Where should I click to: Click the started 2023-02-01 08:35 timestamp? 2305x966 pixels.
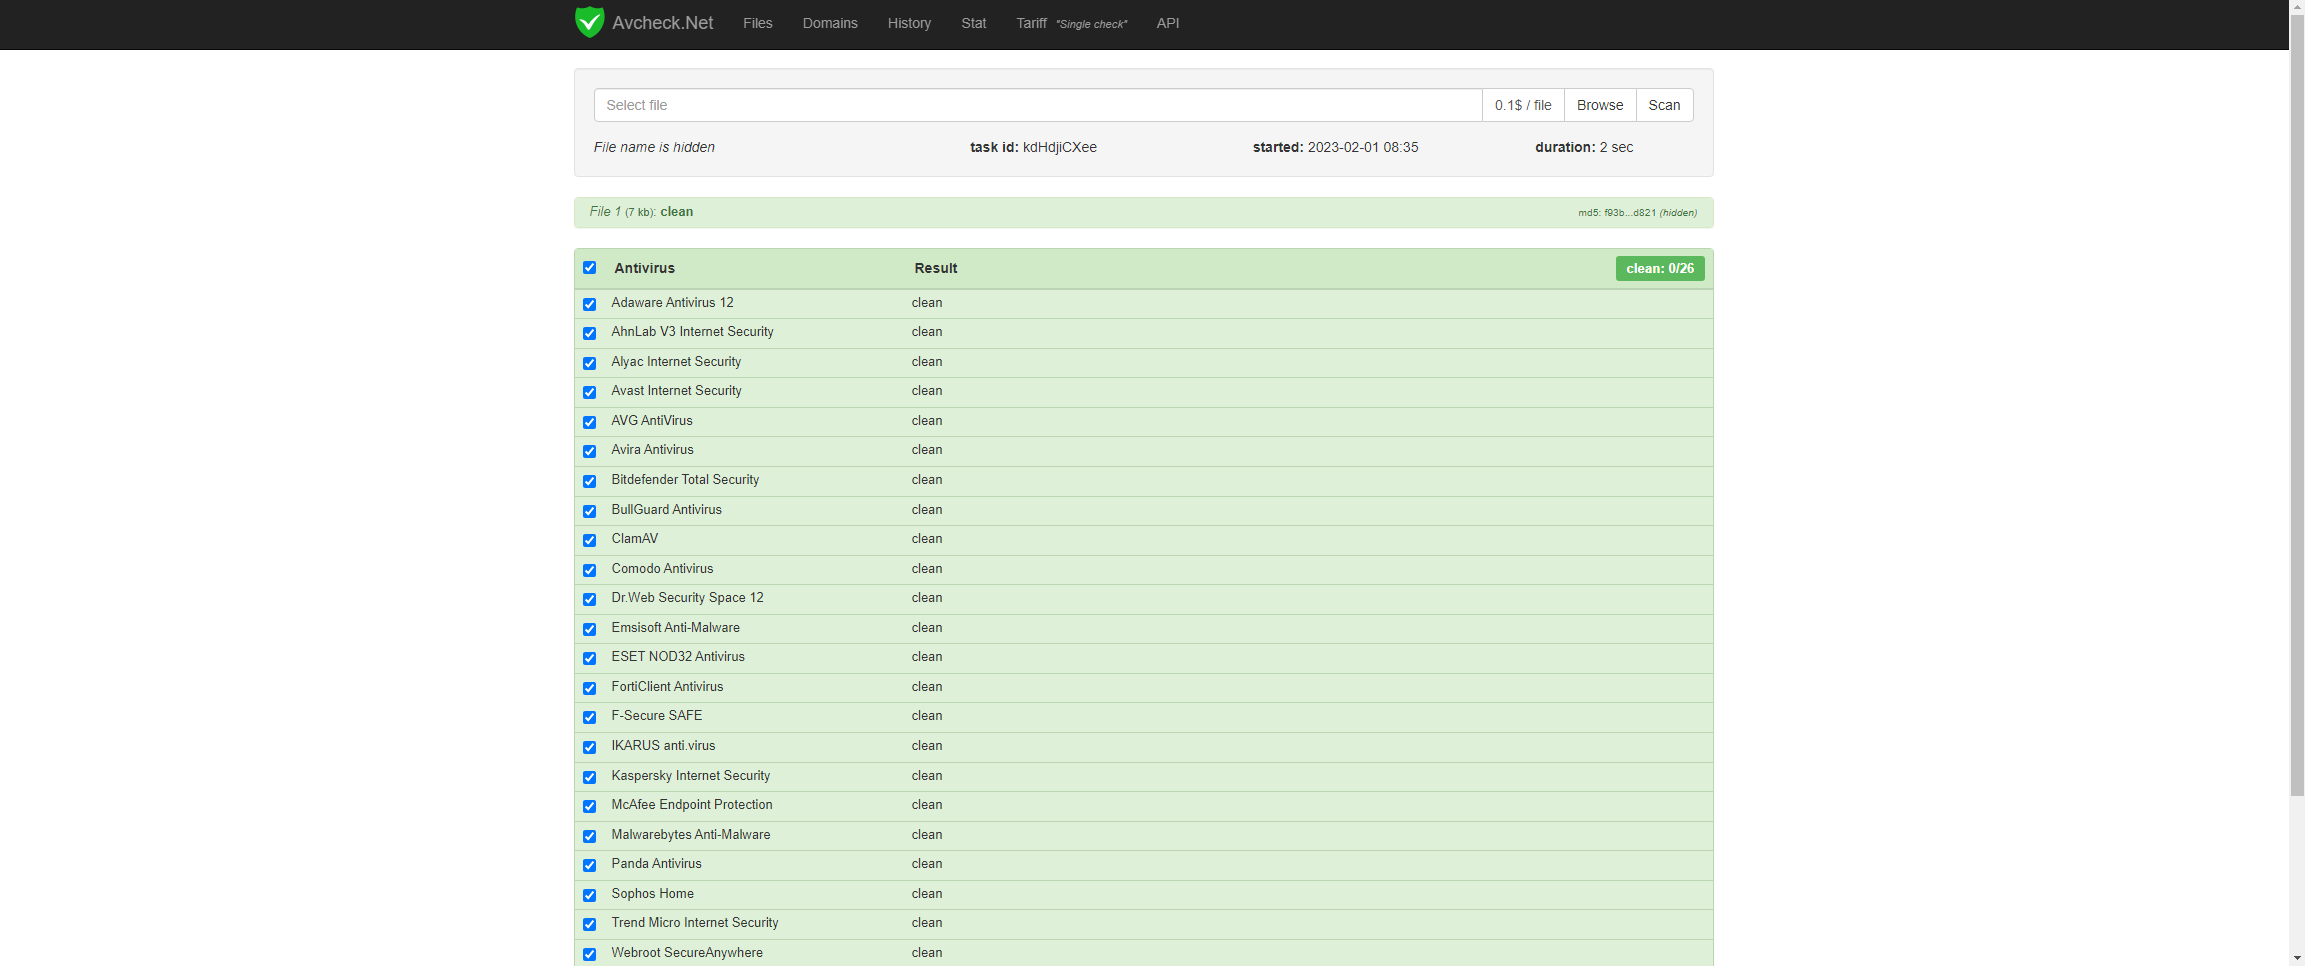click(x=1335, y=147)
